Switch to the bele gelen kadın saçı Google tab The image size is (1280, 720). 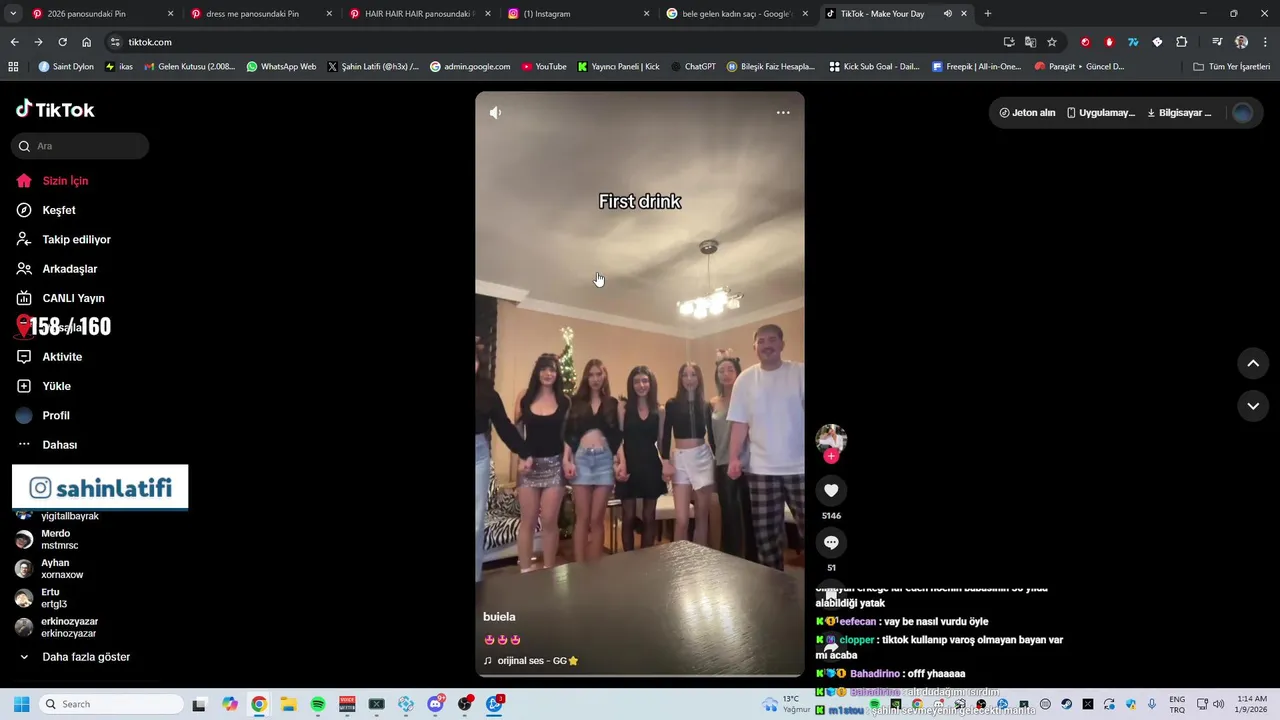coord(737,14)
